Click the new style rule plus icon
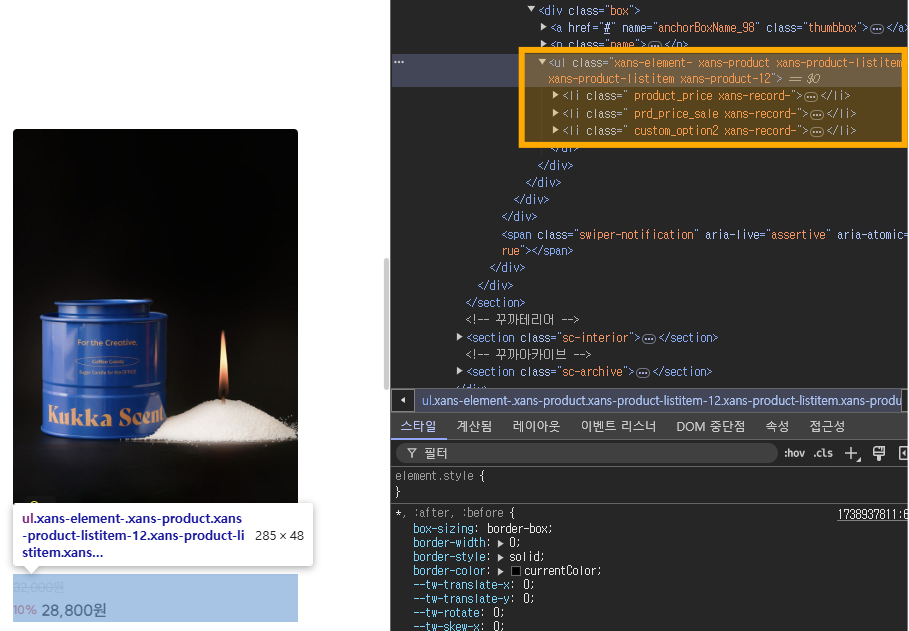This screenshot has height=631, width=909. coord(852,454)
